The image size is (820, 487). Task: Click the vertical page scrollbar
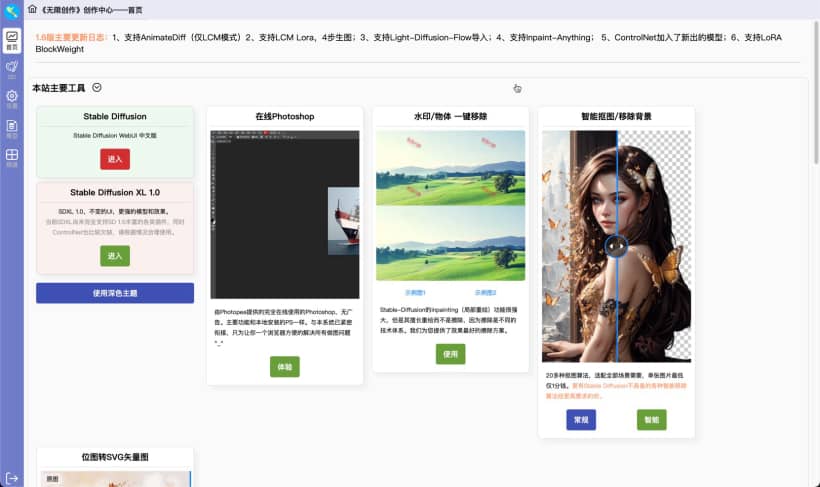click(816, 93)
